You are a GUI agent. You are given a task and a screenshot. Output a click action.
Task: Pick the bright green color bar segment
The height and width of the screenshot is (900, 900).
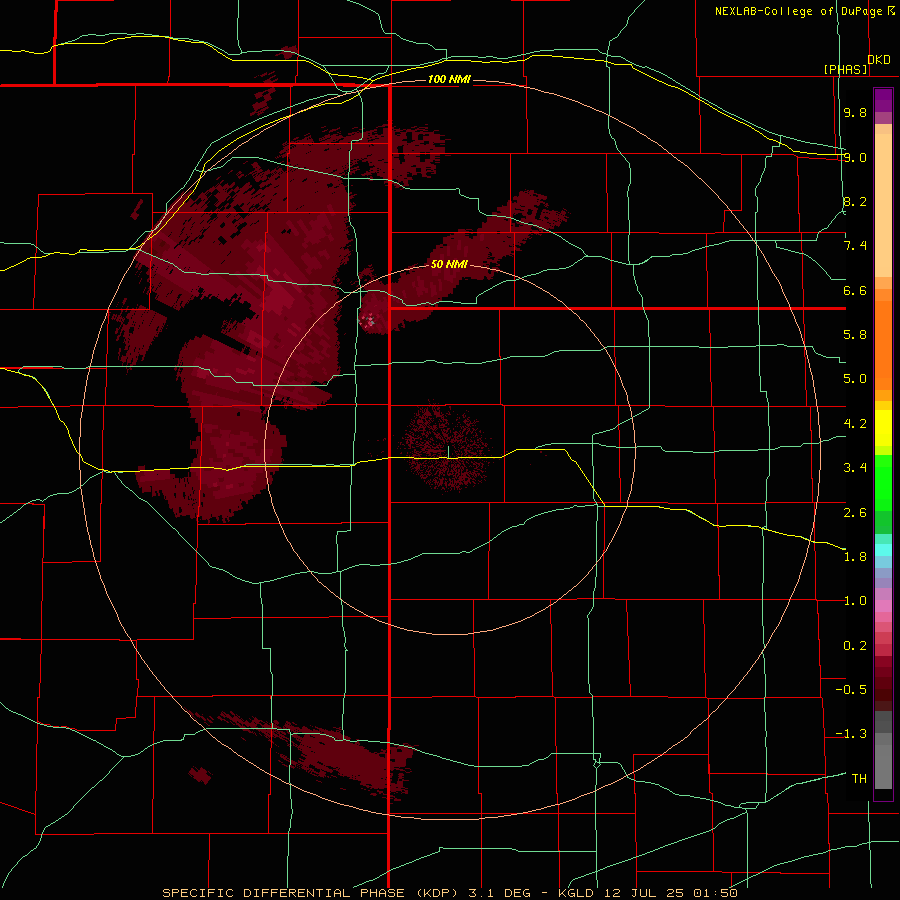tap(883, 482)
